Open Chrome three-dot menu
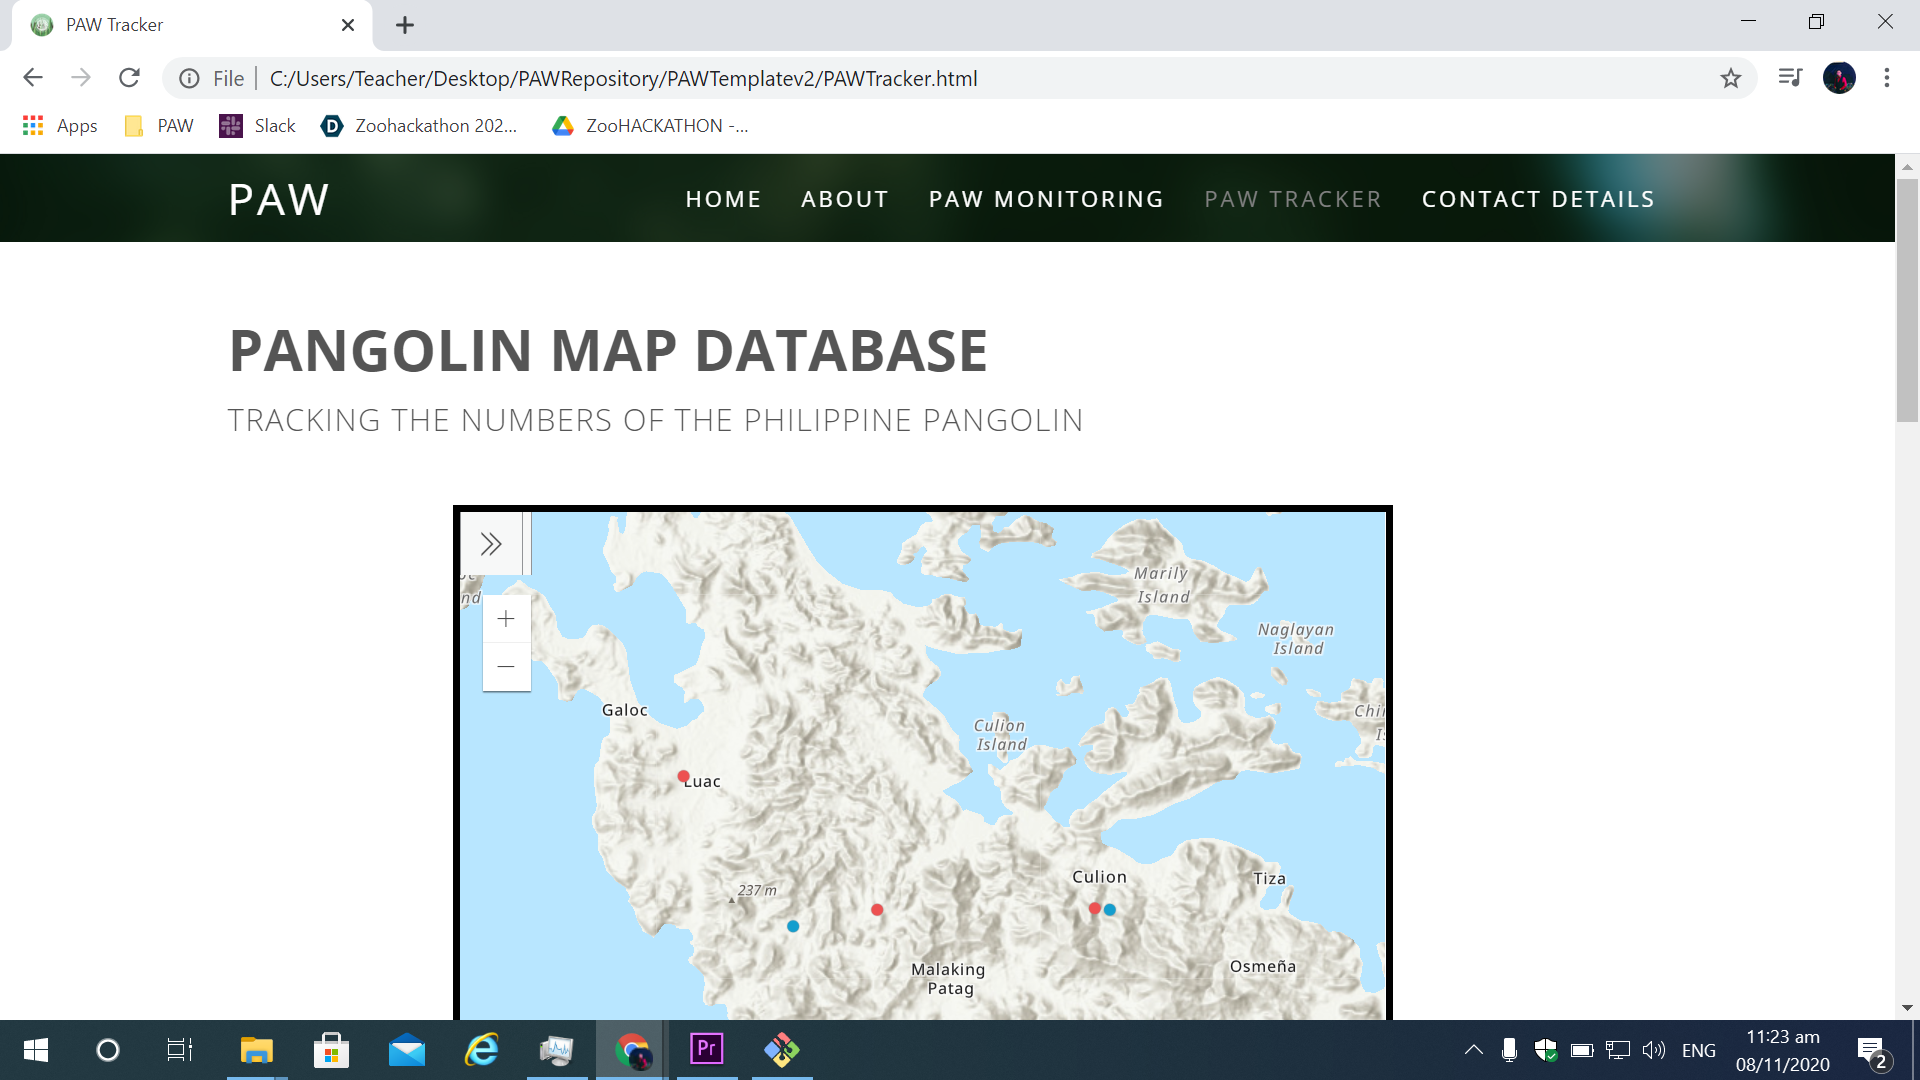 click(x=1887, y=78)
